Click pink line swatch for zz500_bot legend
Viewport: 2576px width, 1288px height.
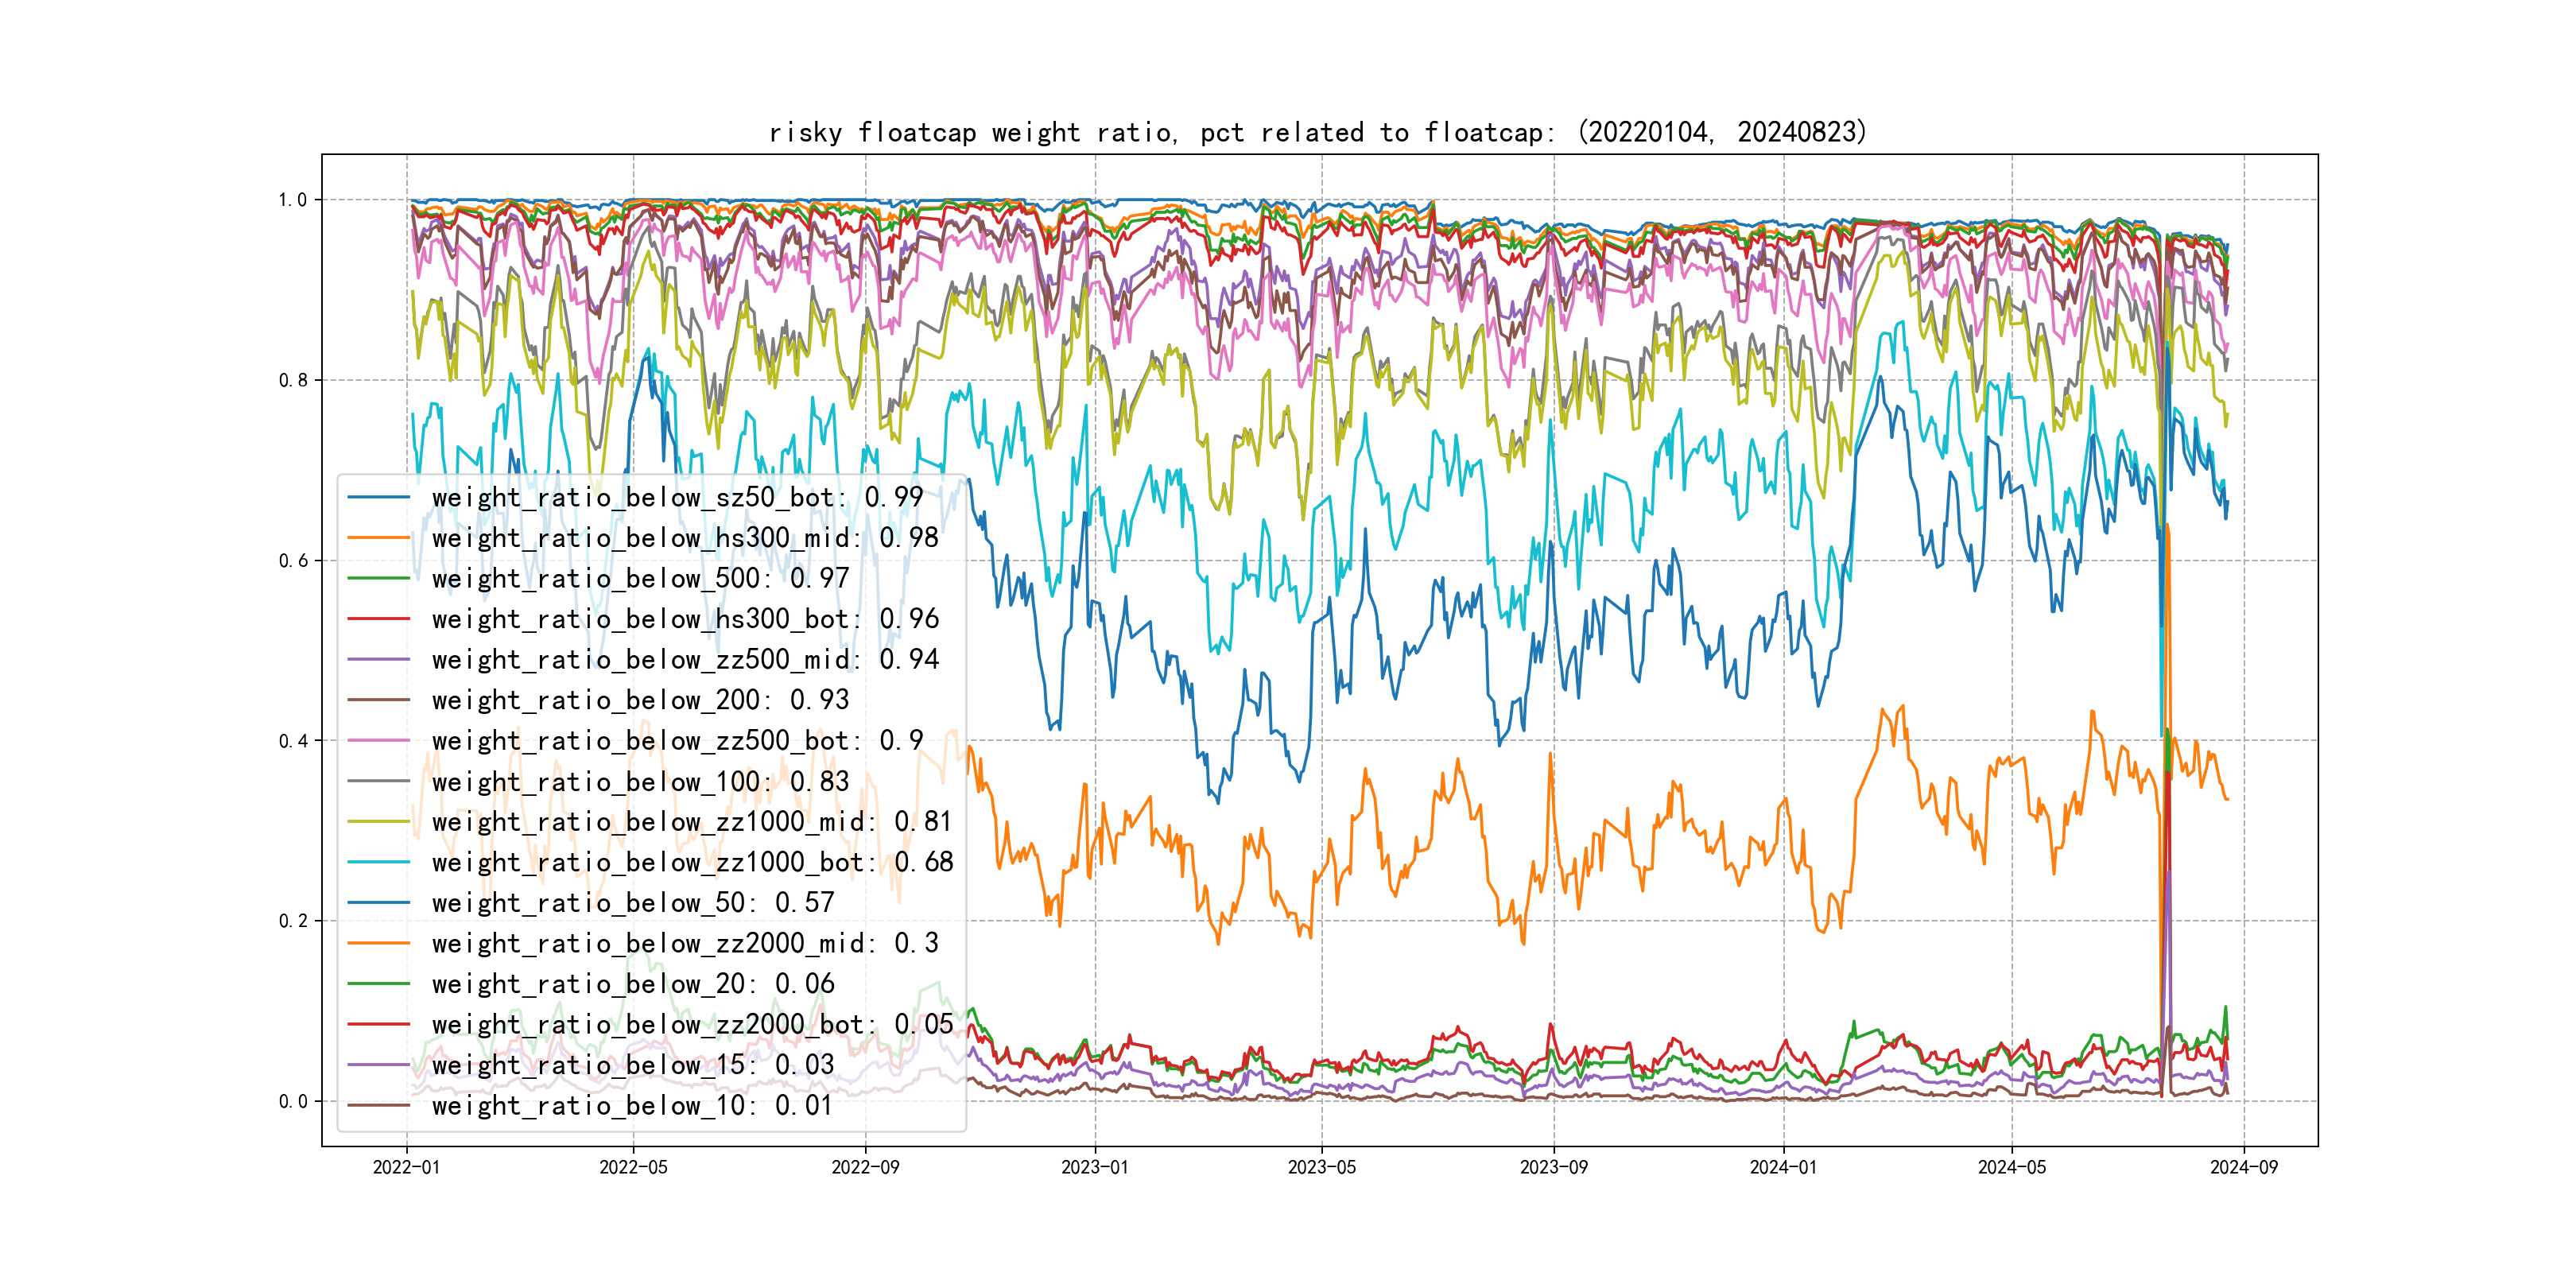tap(378, 741)
